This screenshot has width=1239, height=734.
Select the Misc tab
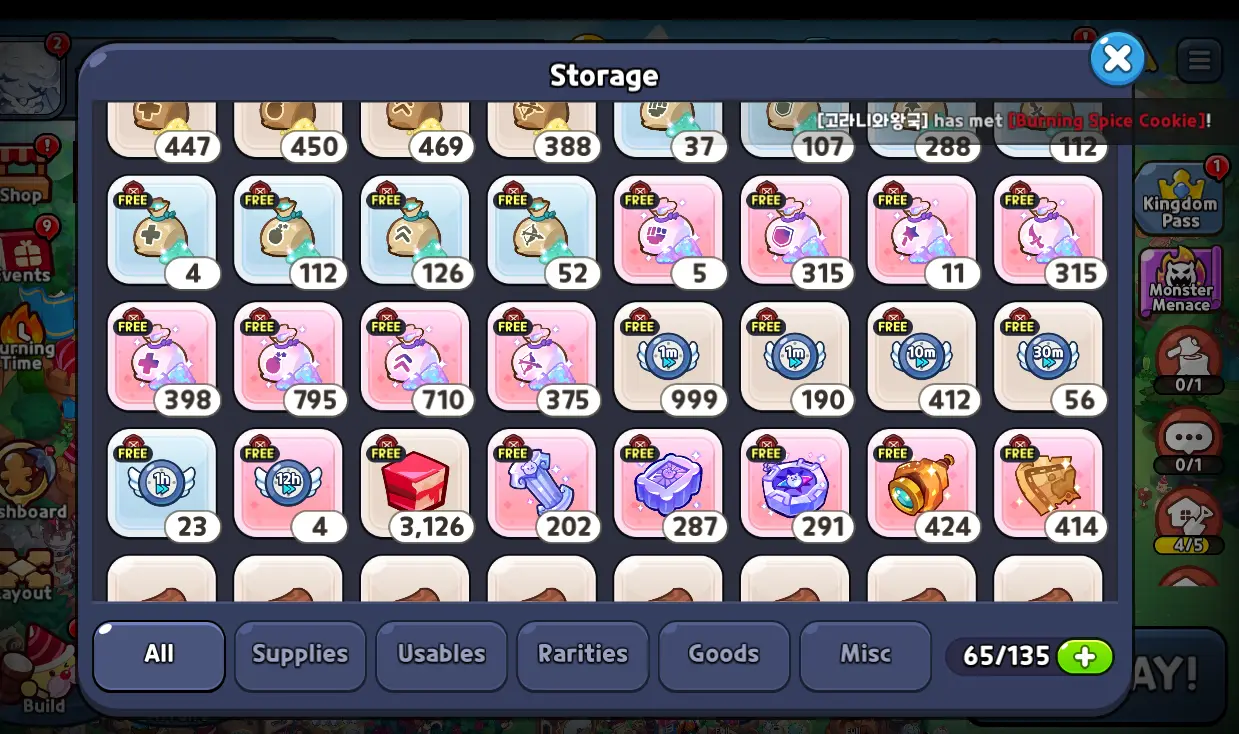pos(865,655)
